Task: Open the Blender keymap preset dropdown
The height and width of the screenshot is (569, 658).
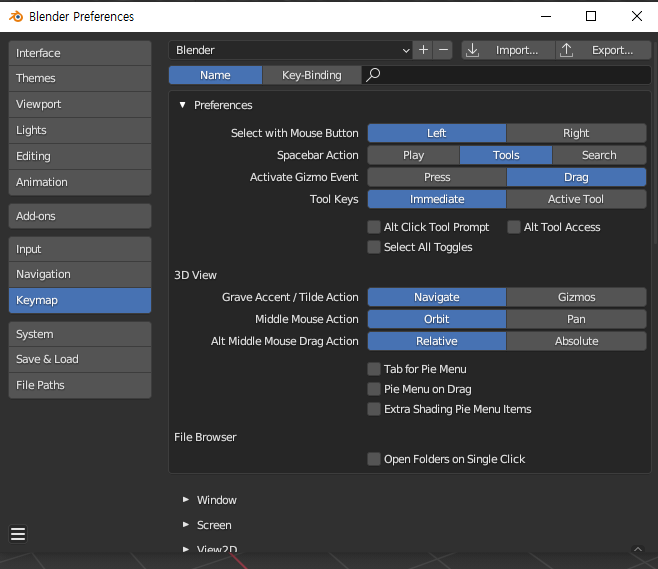Action: [x=291, y=50]
